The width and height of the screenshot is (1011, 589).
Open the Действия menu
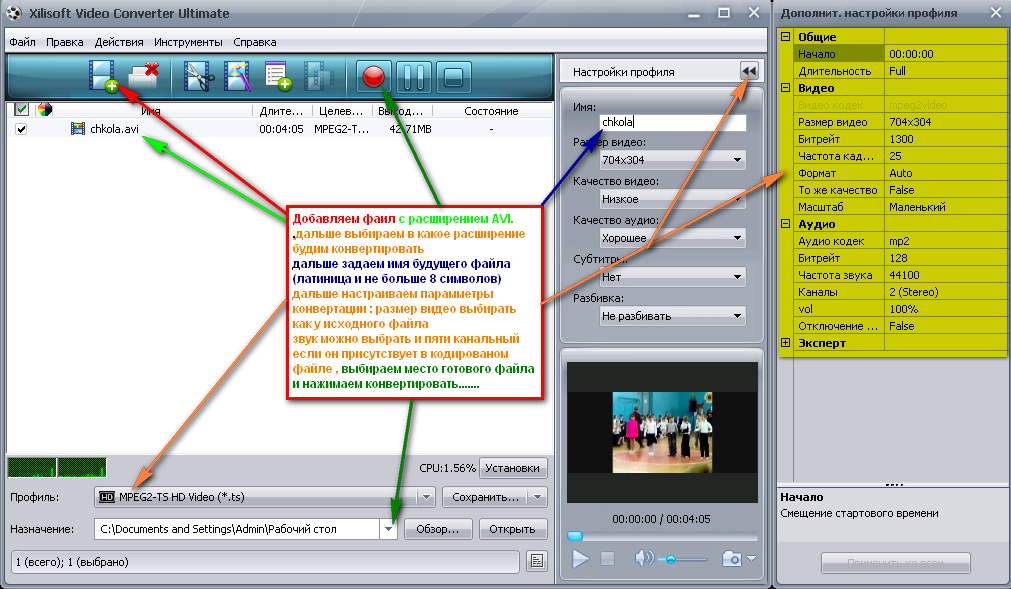(119, 42)
